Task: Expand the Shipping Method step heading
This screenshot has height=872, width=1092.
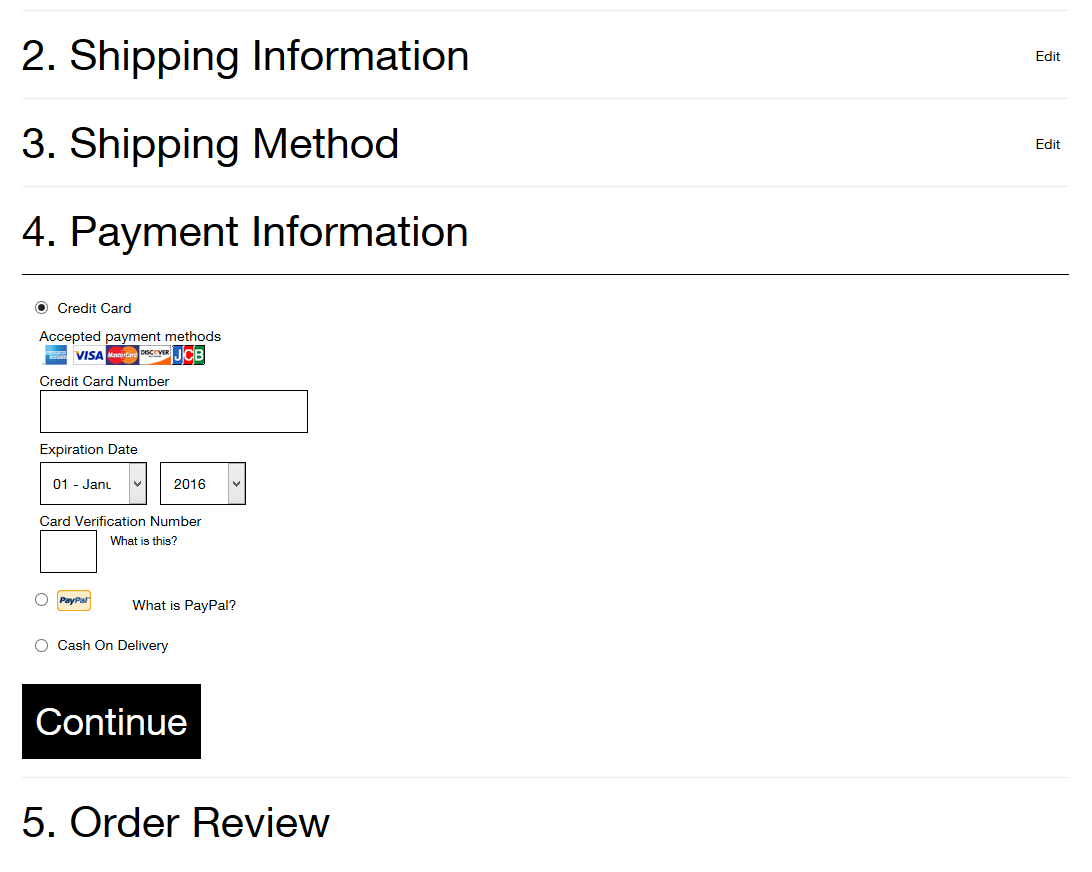Action: [210, 144]
